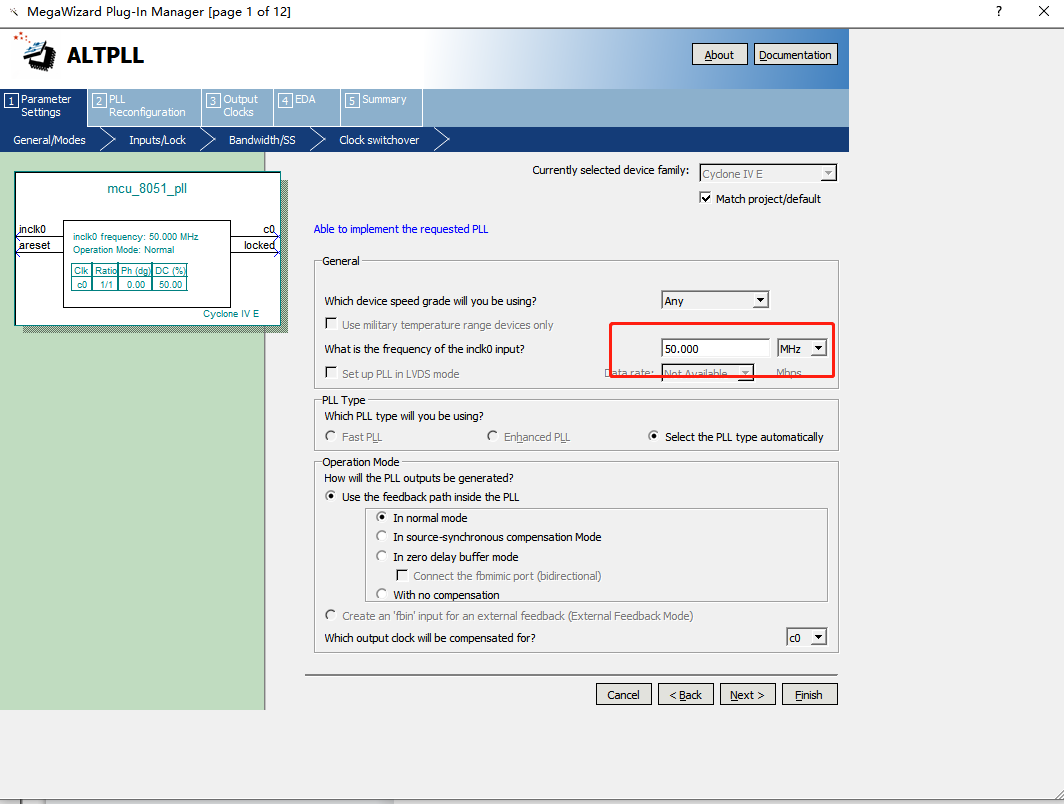
Task: Open the EDA tab
Action: click(307, 107)
